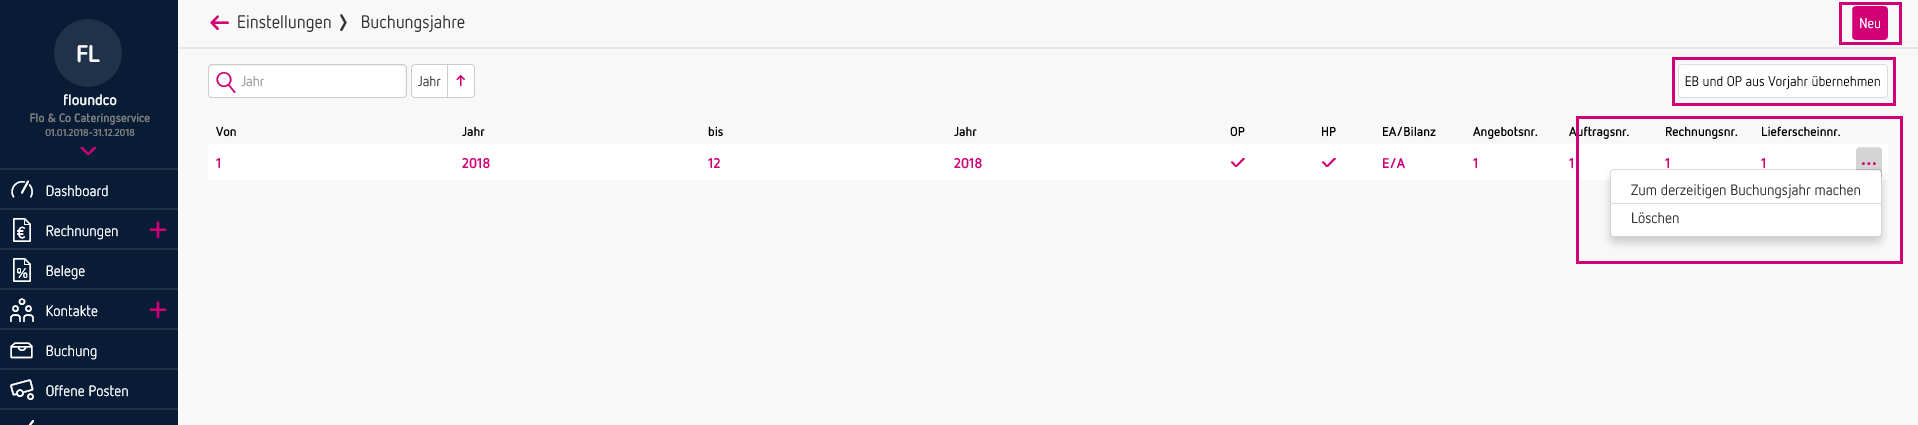This screenshot has height=425, width=1918.
Task: Open the Jahr sort field dropdown
Action: [429, 82]
